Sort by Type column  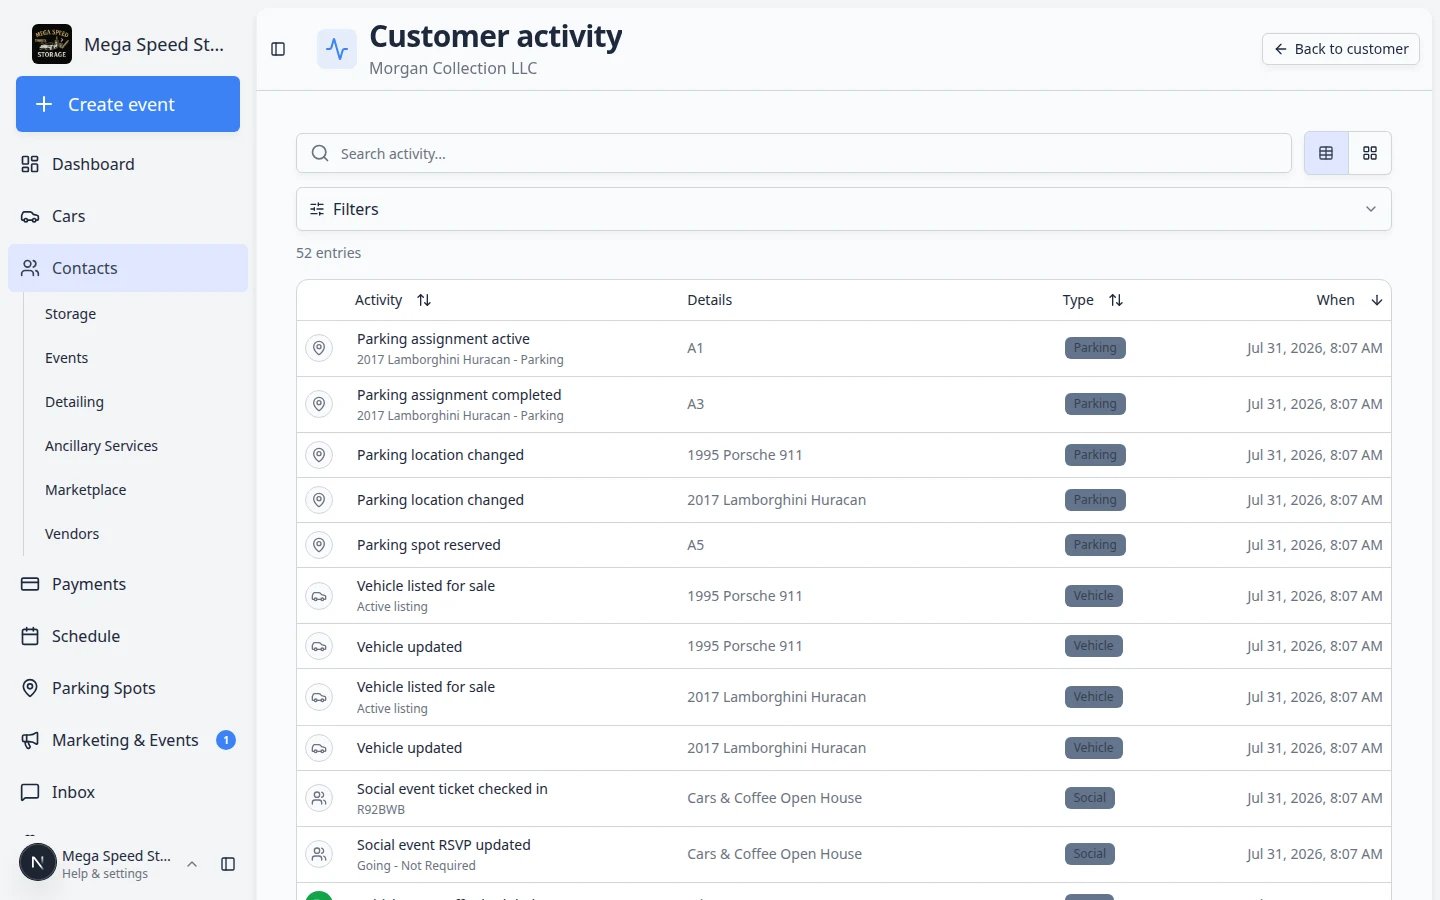click(x=1093, y=300)
